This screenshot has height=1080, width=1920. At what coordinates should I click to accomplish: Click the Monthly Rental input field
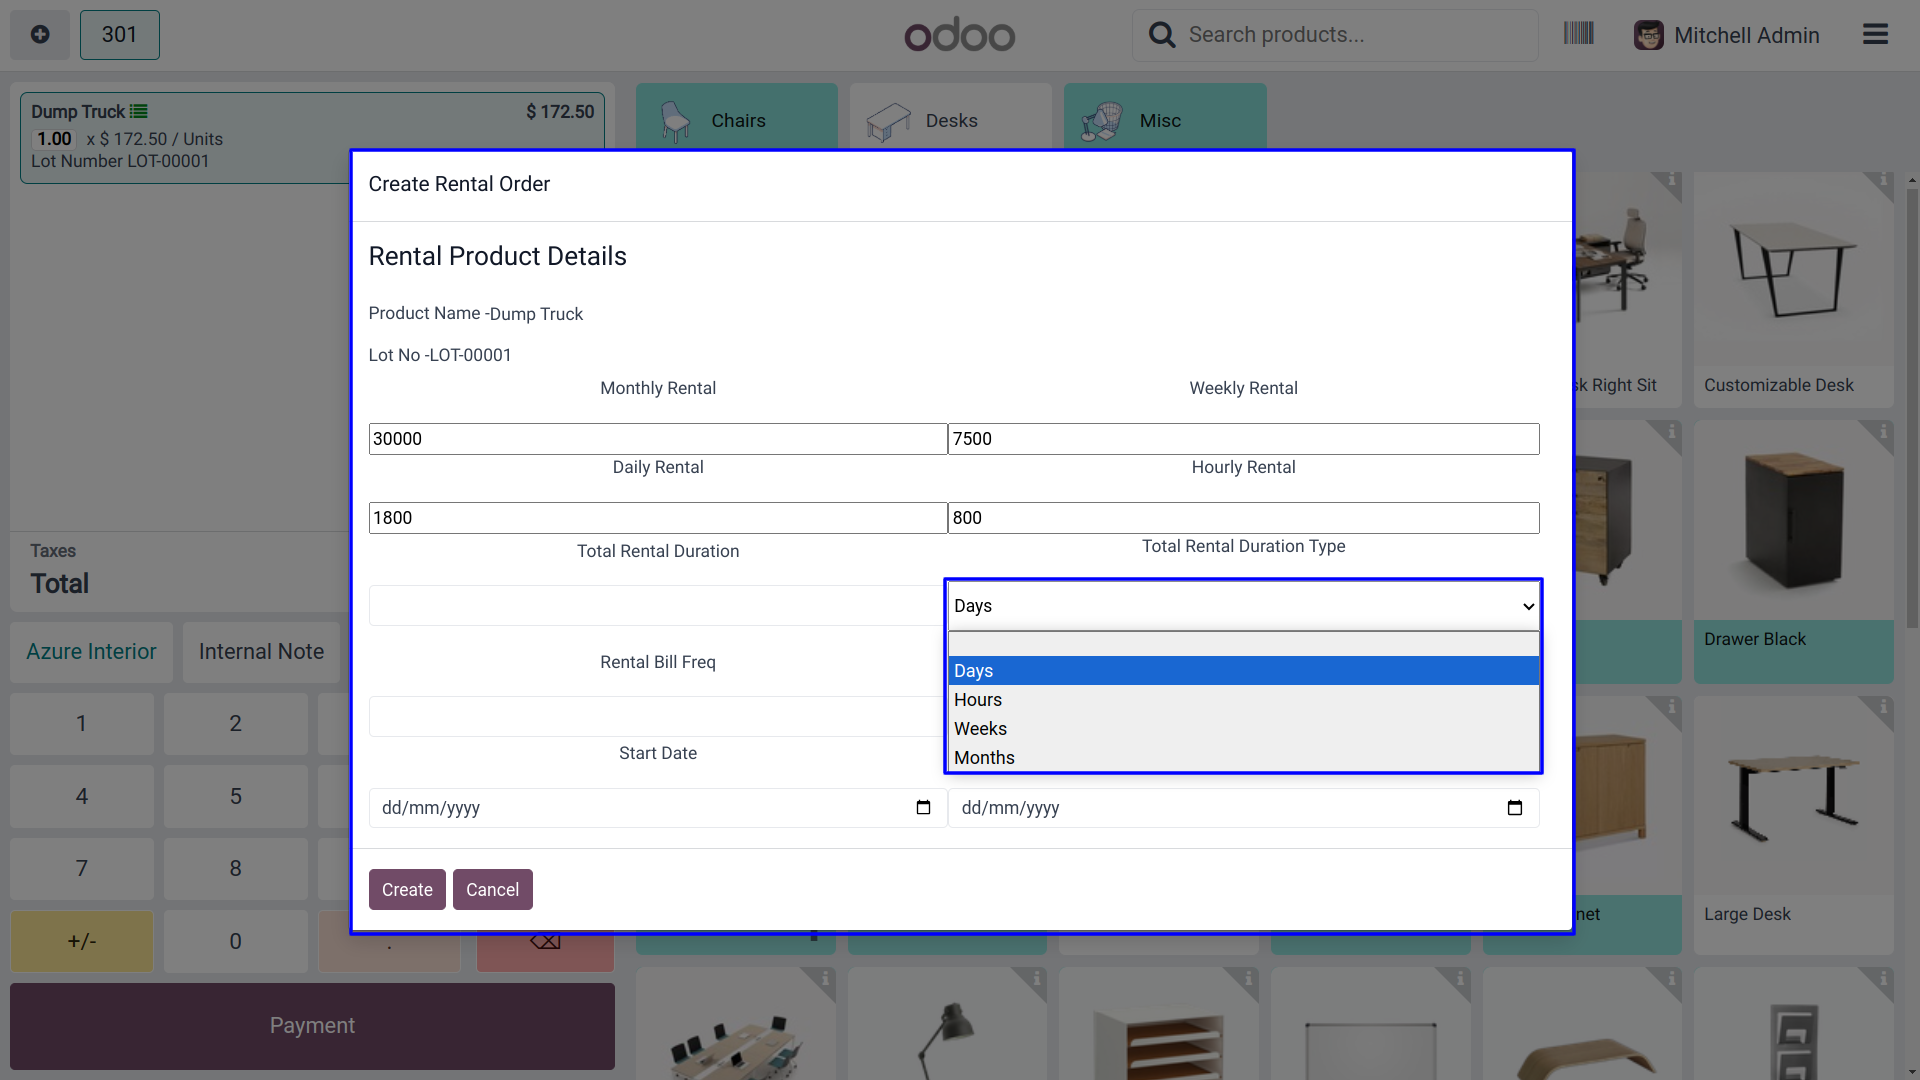(657, 439)
